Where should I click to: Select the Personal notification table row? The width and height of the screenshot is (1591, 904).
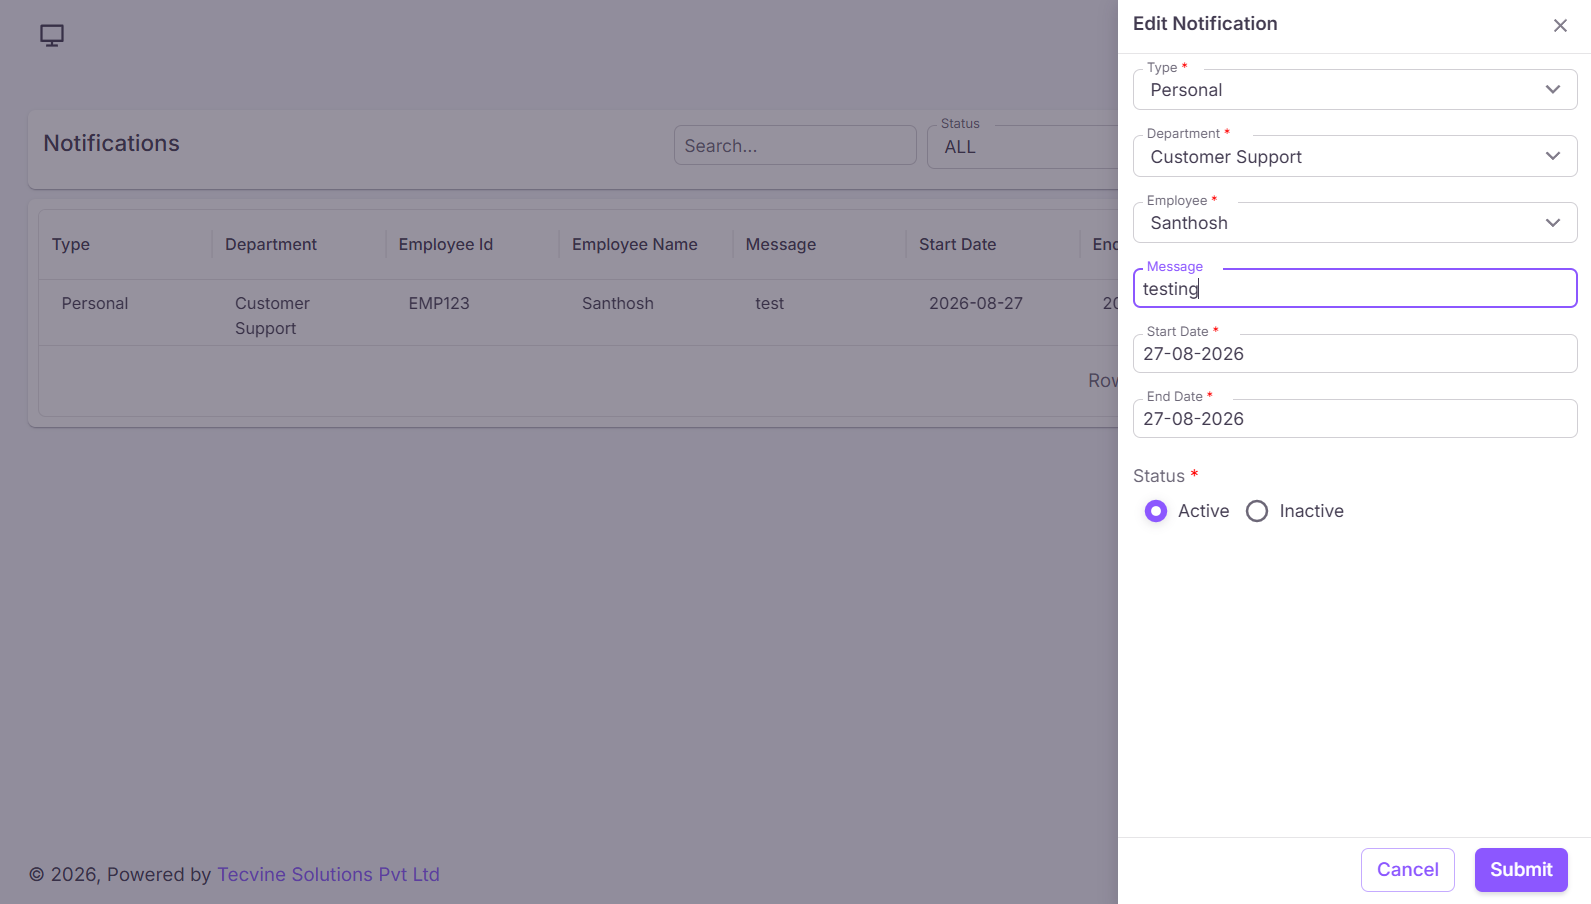[x=578, y=313]
